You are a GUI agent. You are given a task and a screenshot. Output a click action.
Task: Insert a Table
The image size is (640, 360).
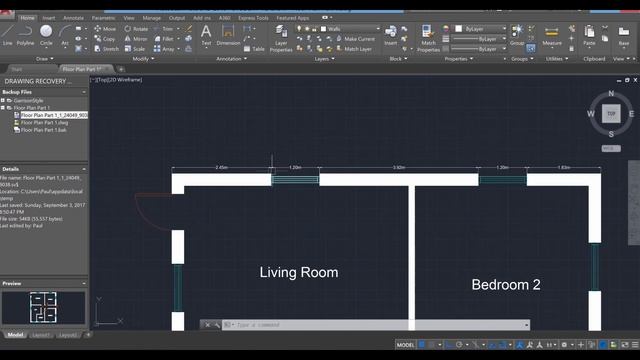(254, 49)
